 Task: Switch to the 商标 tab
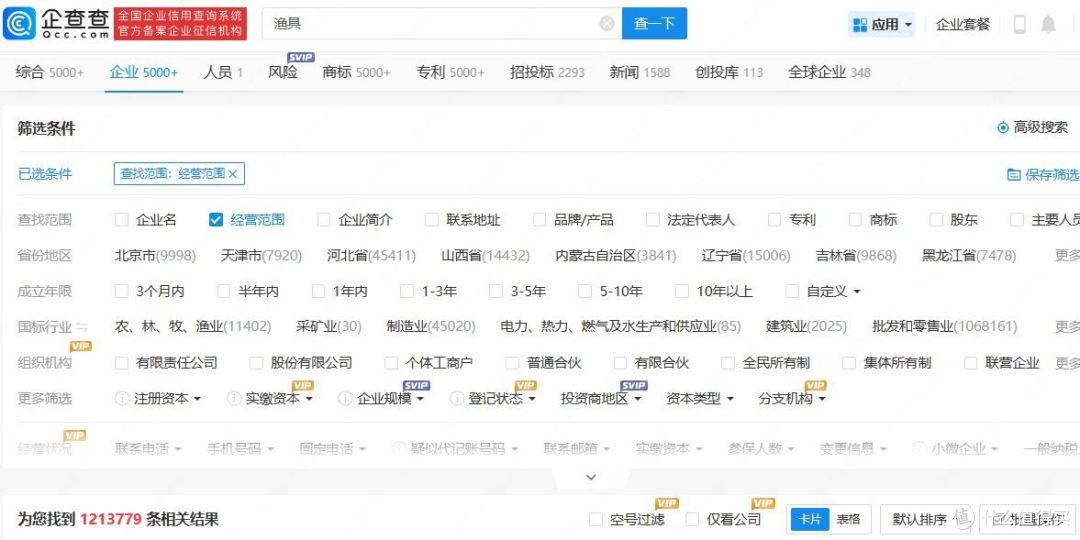tap(356, 72)
